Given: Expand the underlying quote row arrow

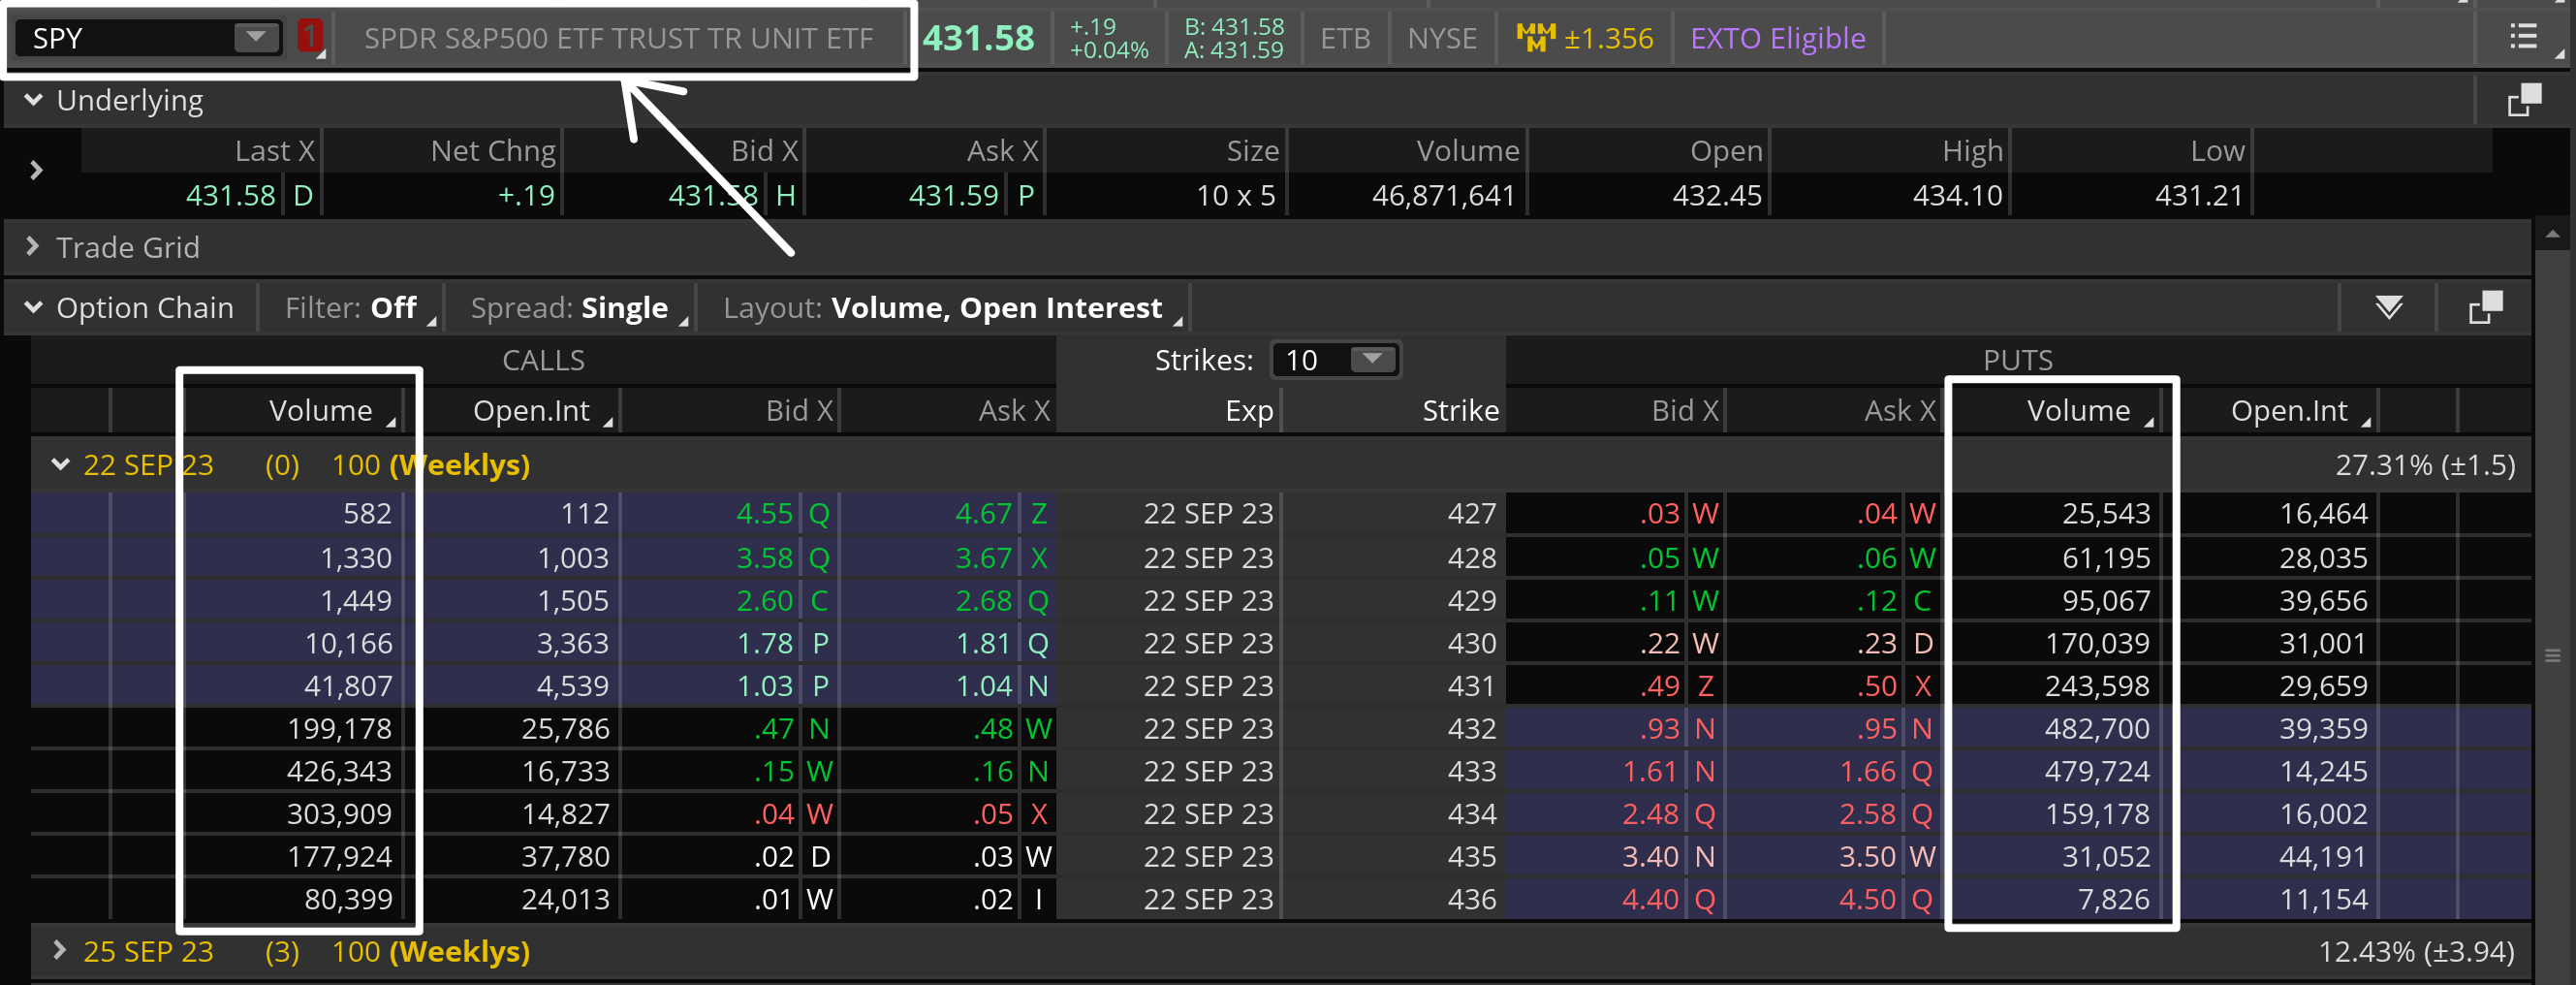Looking at the screenshot, I should [x=36, y=171].
